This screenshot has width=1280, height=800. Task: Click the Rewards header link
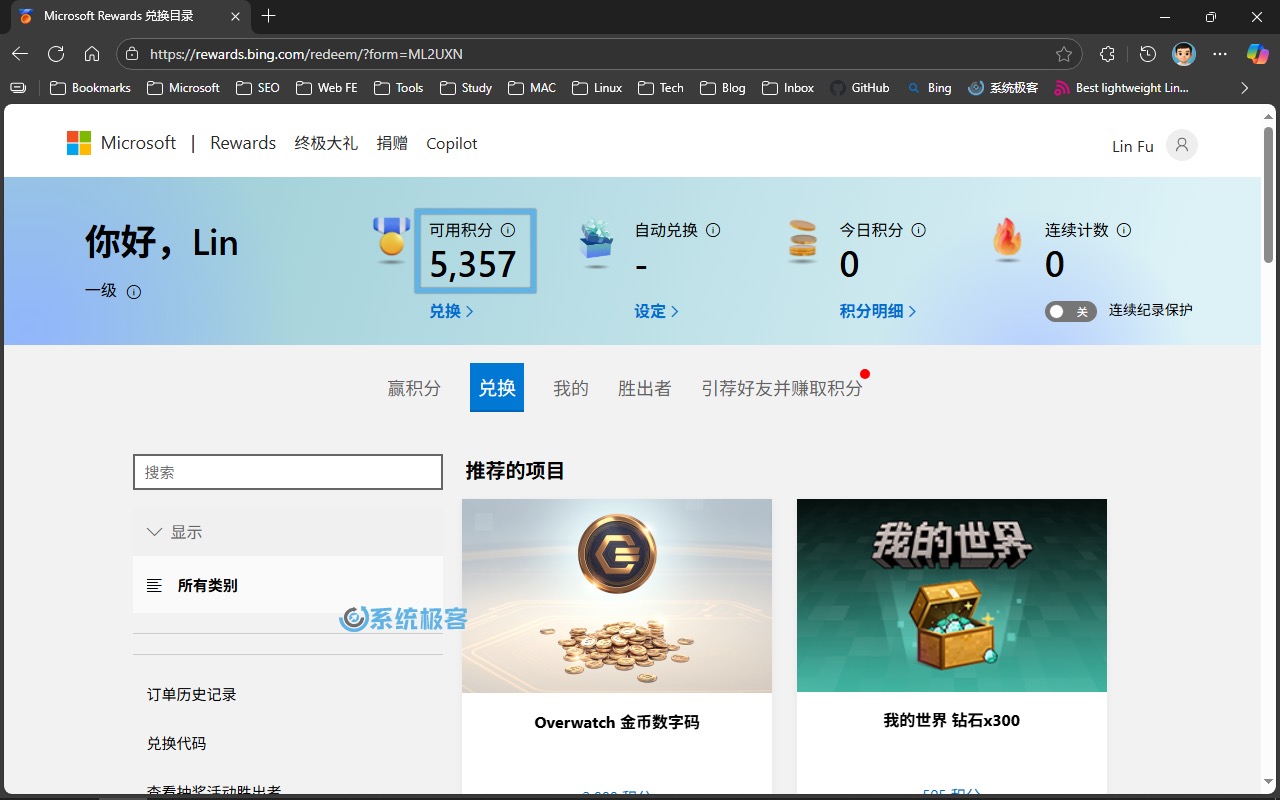243,143
